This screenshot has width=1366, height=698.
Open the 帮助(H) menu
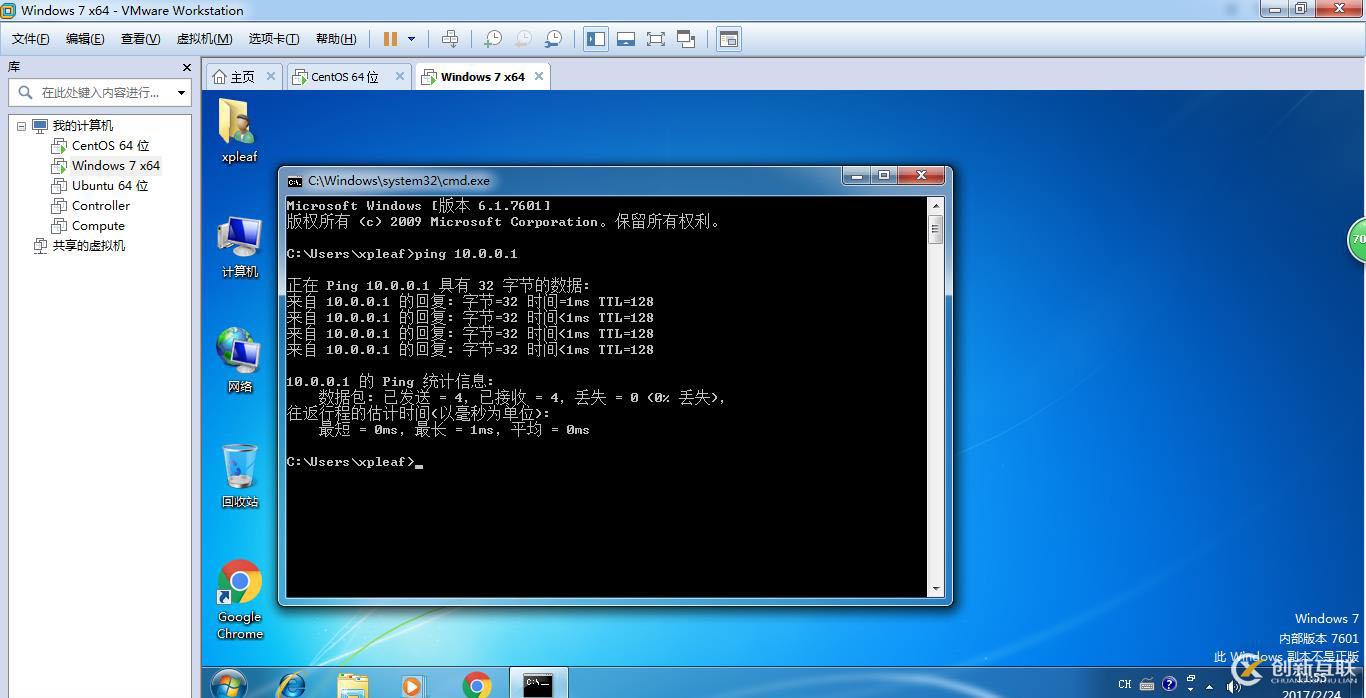click(x=335, y=39)
